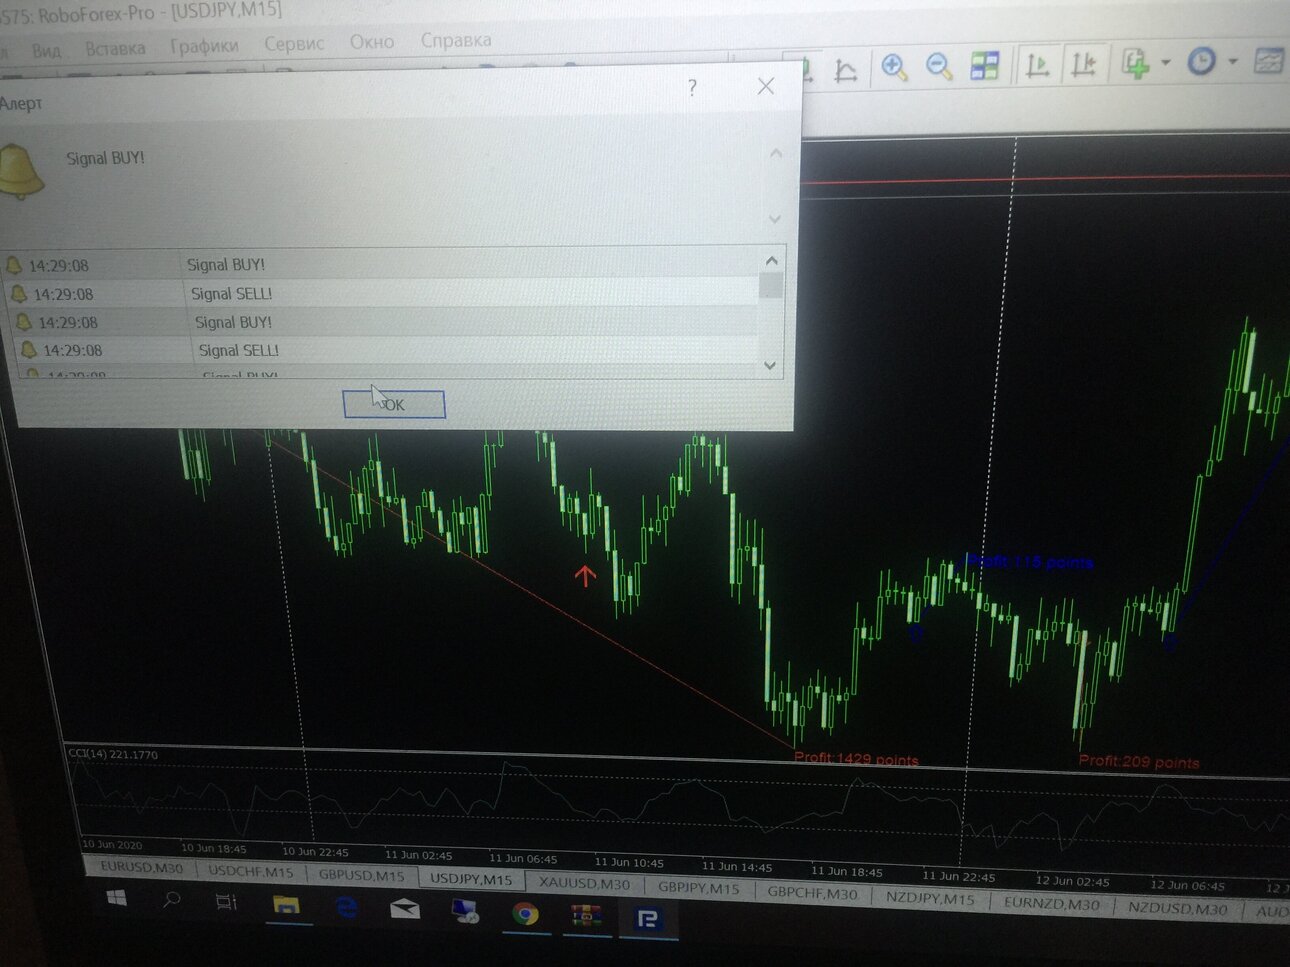Viewport: 1290px width, 967px height.
Task: Click alert history list scroll-up arrow
Action: coord(771,261)
